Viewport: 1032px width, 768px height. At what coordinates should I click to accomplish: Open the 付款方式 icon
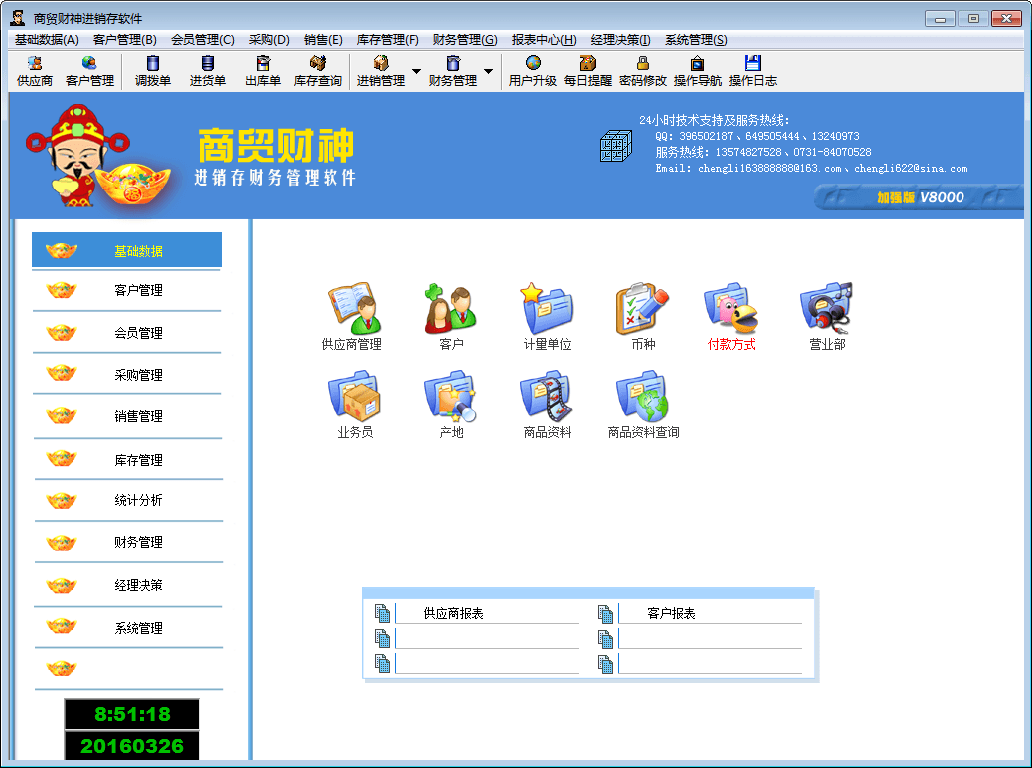731,309
